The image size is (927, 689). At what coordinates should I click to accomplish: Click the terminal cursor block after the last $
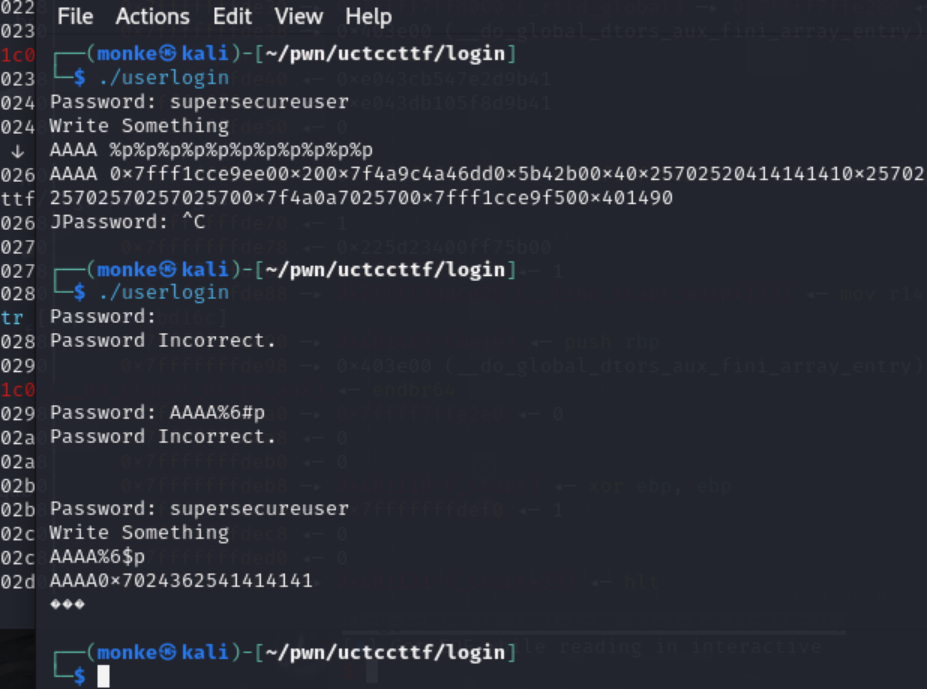[x=103, y=677]
